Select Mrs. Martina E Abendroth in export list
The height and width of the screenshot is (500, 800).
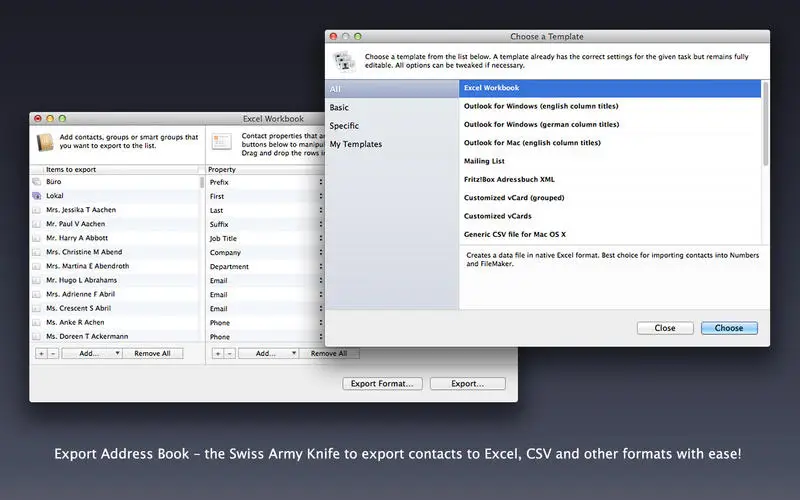point(87,266)
